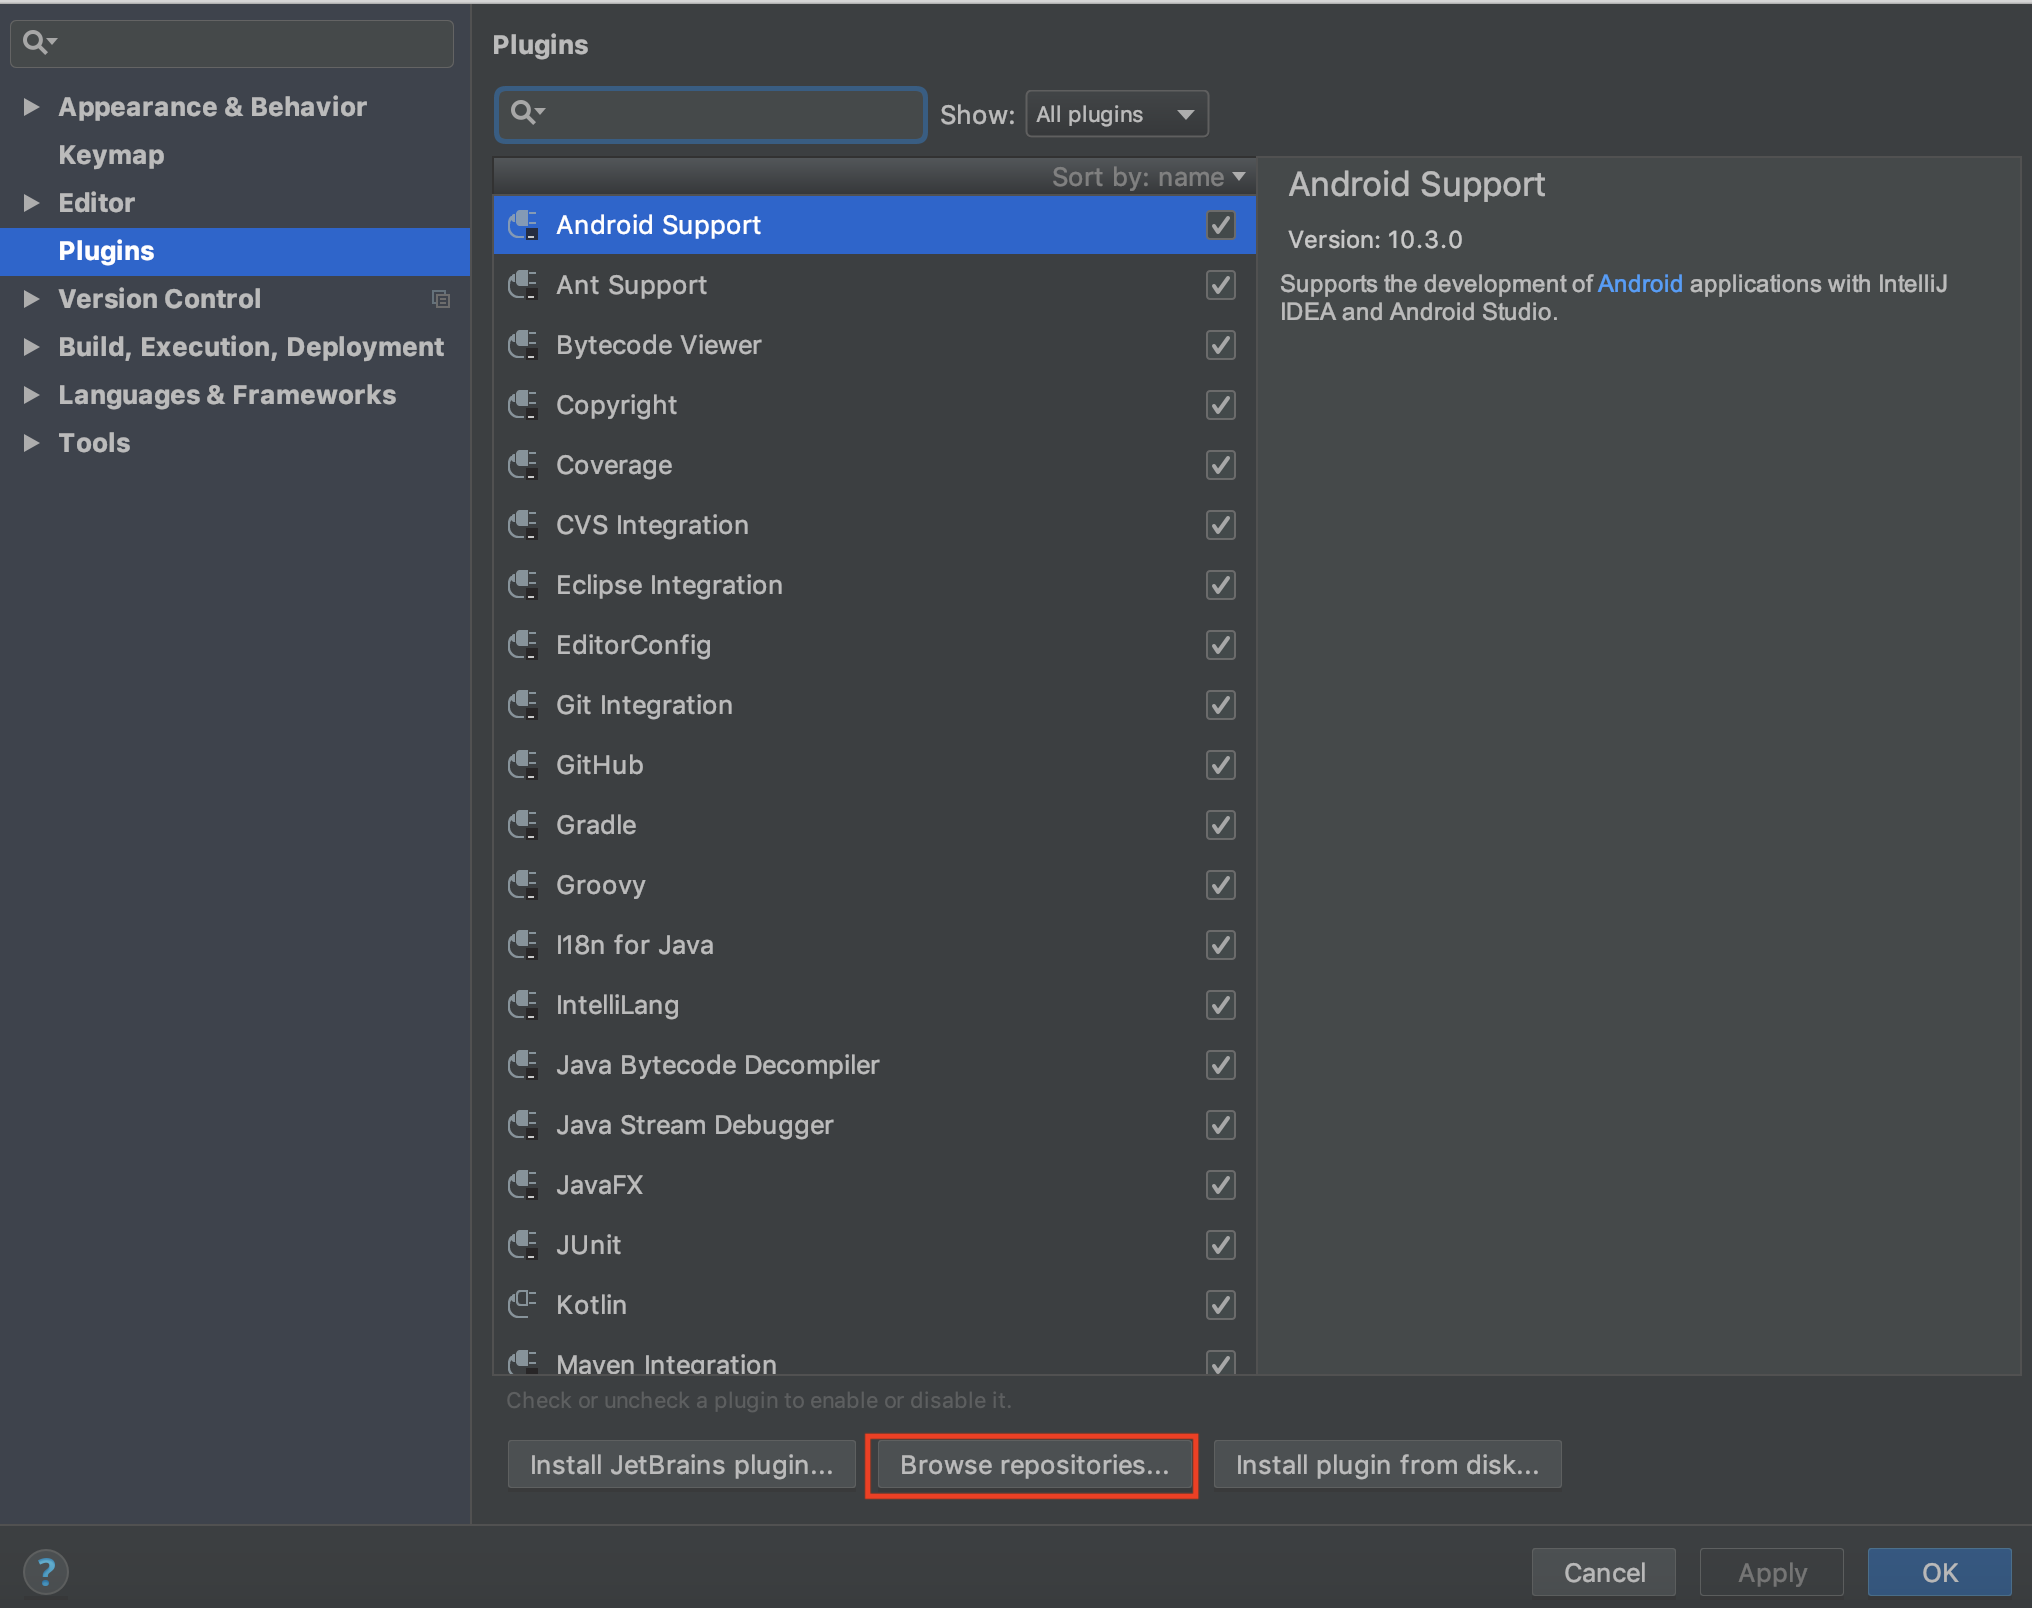Click Install JetBrains plugin button
Screen dimensions: 2032x1608
point(681,1465)
